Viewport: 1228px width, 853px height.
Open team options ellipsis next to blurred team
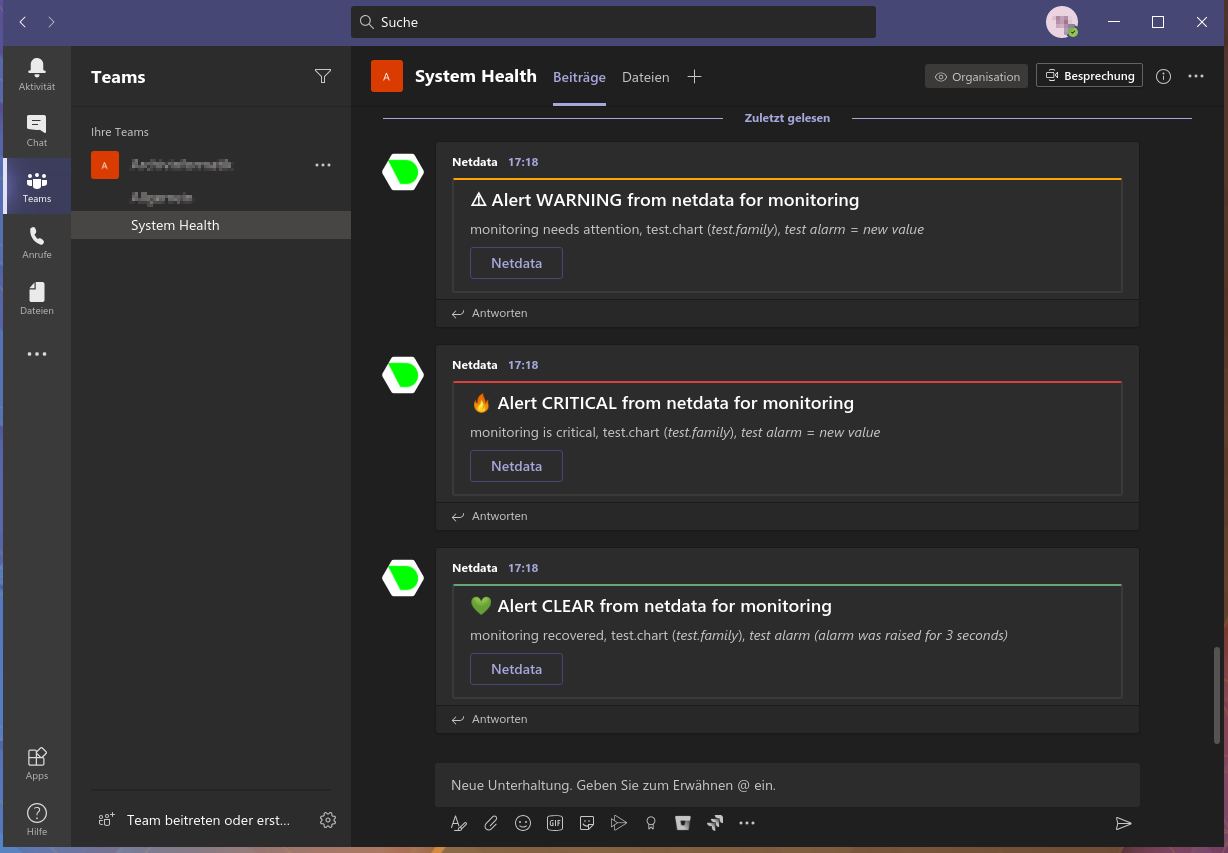(x=323, y=165)
